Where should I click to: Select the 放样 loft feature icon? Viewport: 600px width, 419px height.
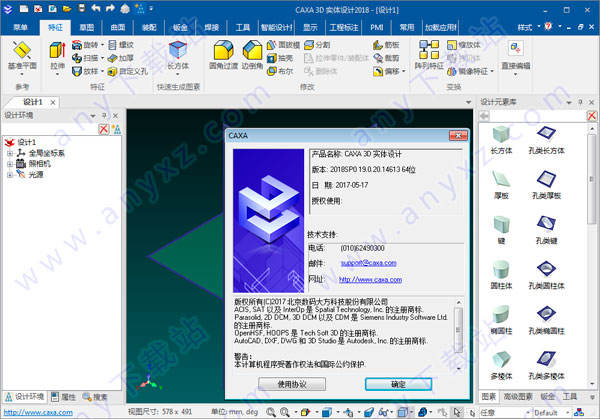coord(77,71)
